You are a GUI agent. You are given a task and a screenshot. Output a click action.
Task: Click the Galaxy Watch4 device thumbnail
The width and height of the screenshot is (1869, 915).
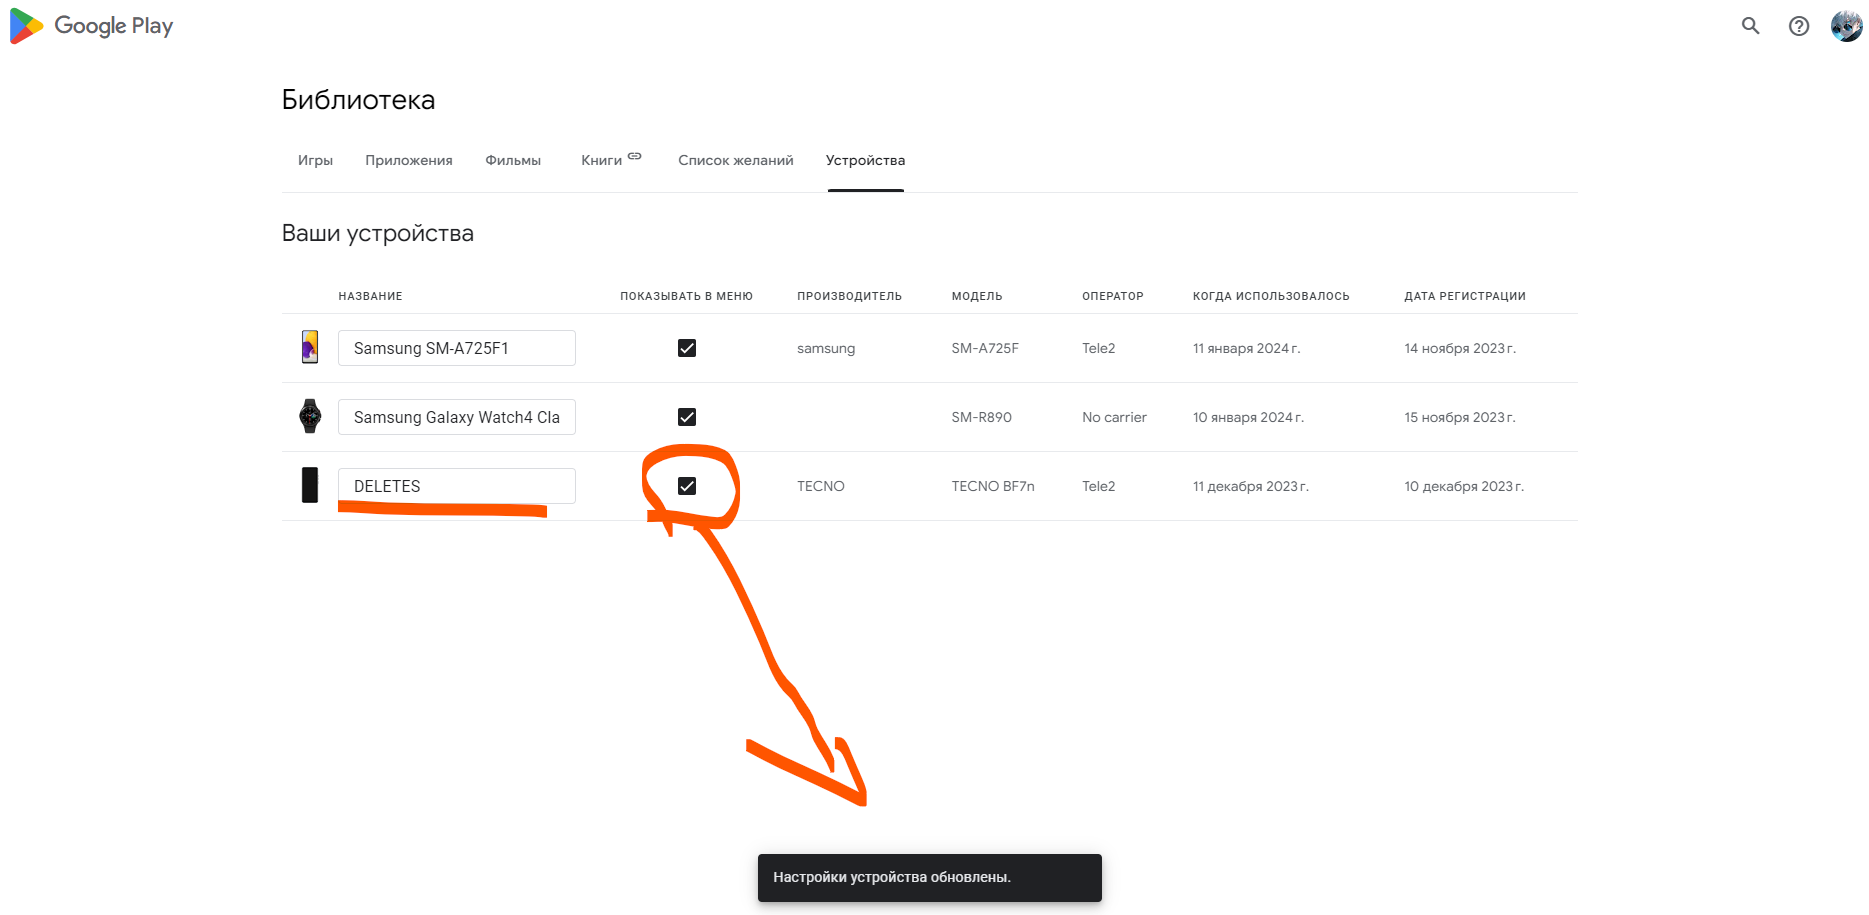[310, 416]
